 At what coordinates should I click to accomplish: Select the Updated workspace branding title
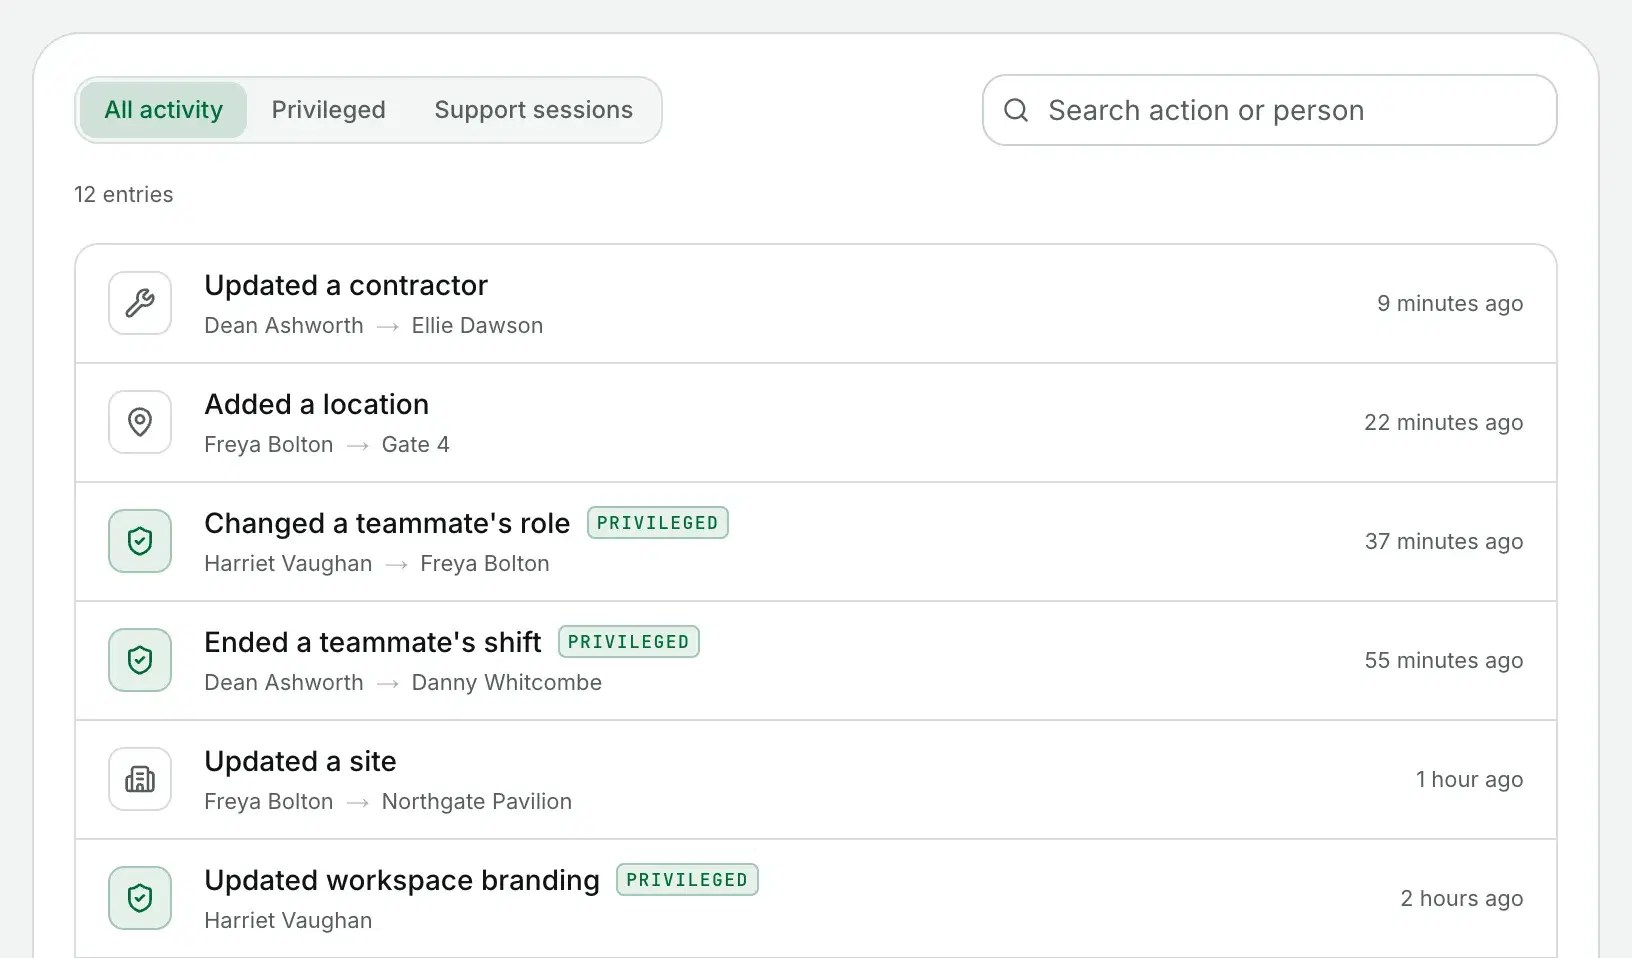click(402, 880)
